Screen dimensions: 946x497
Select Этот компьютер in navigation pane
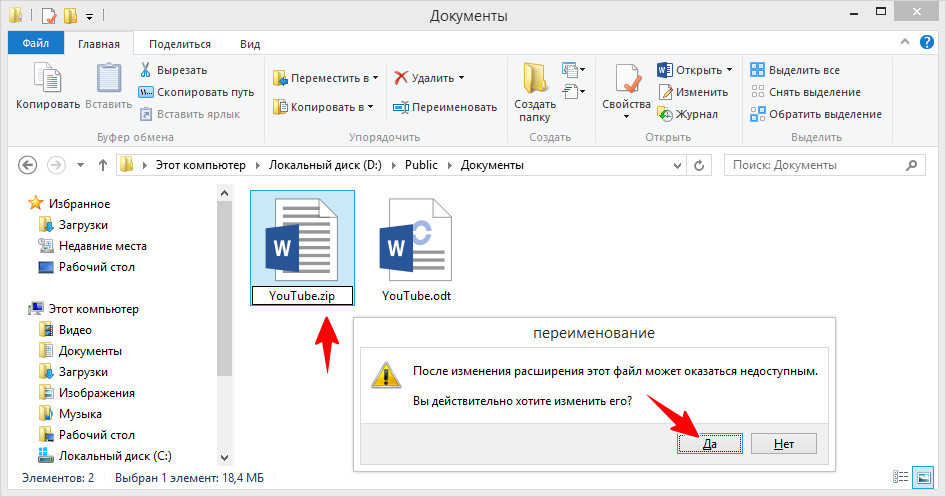(83, 309)
